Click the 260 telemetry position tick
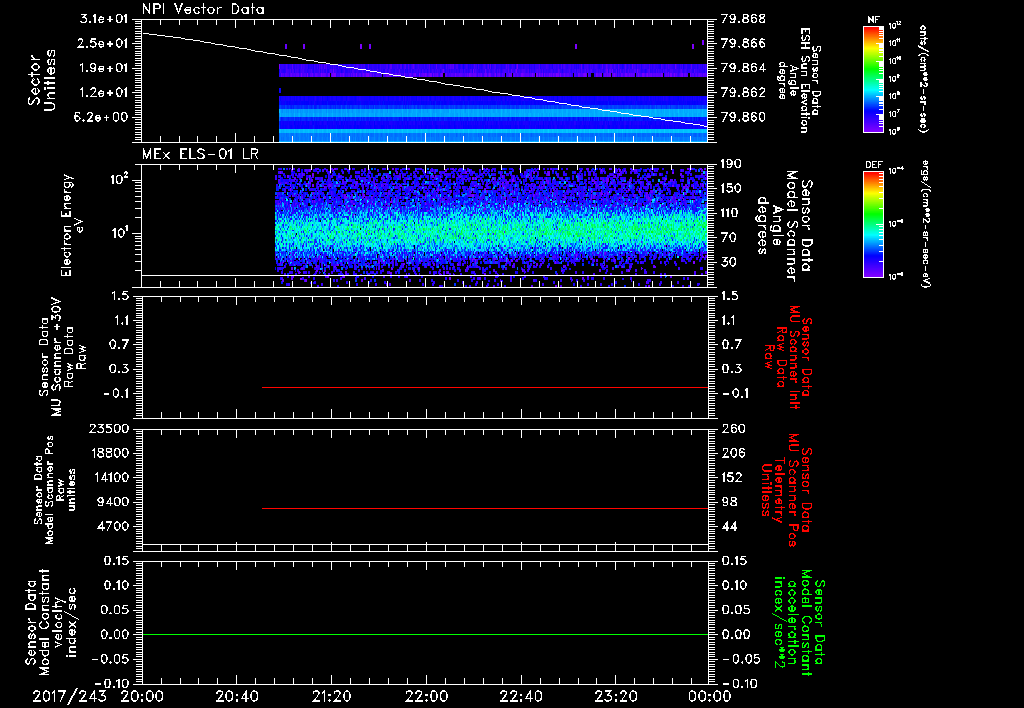 tap(732, 429)
